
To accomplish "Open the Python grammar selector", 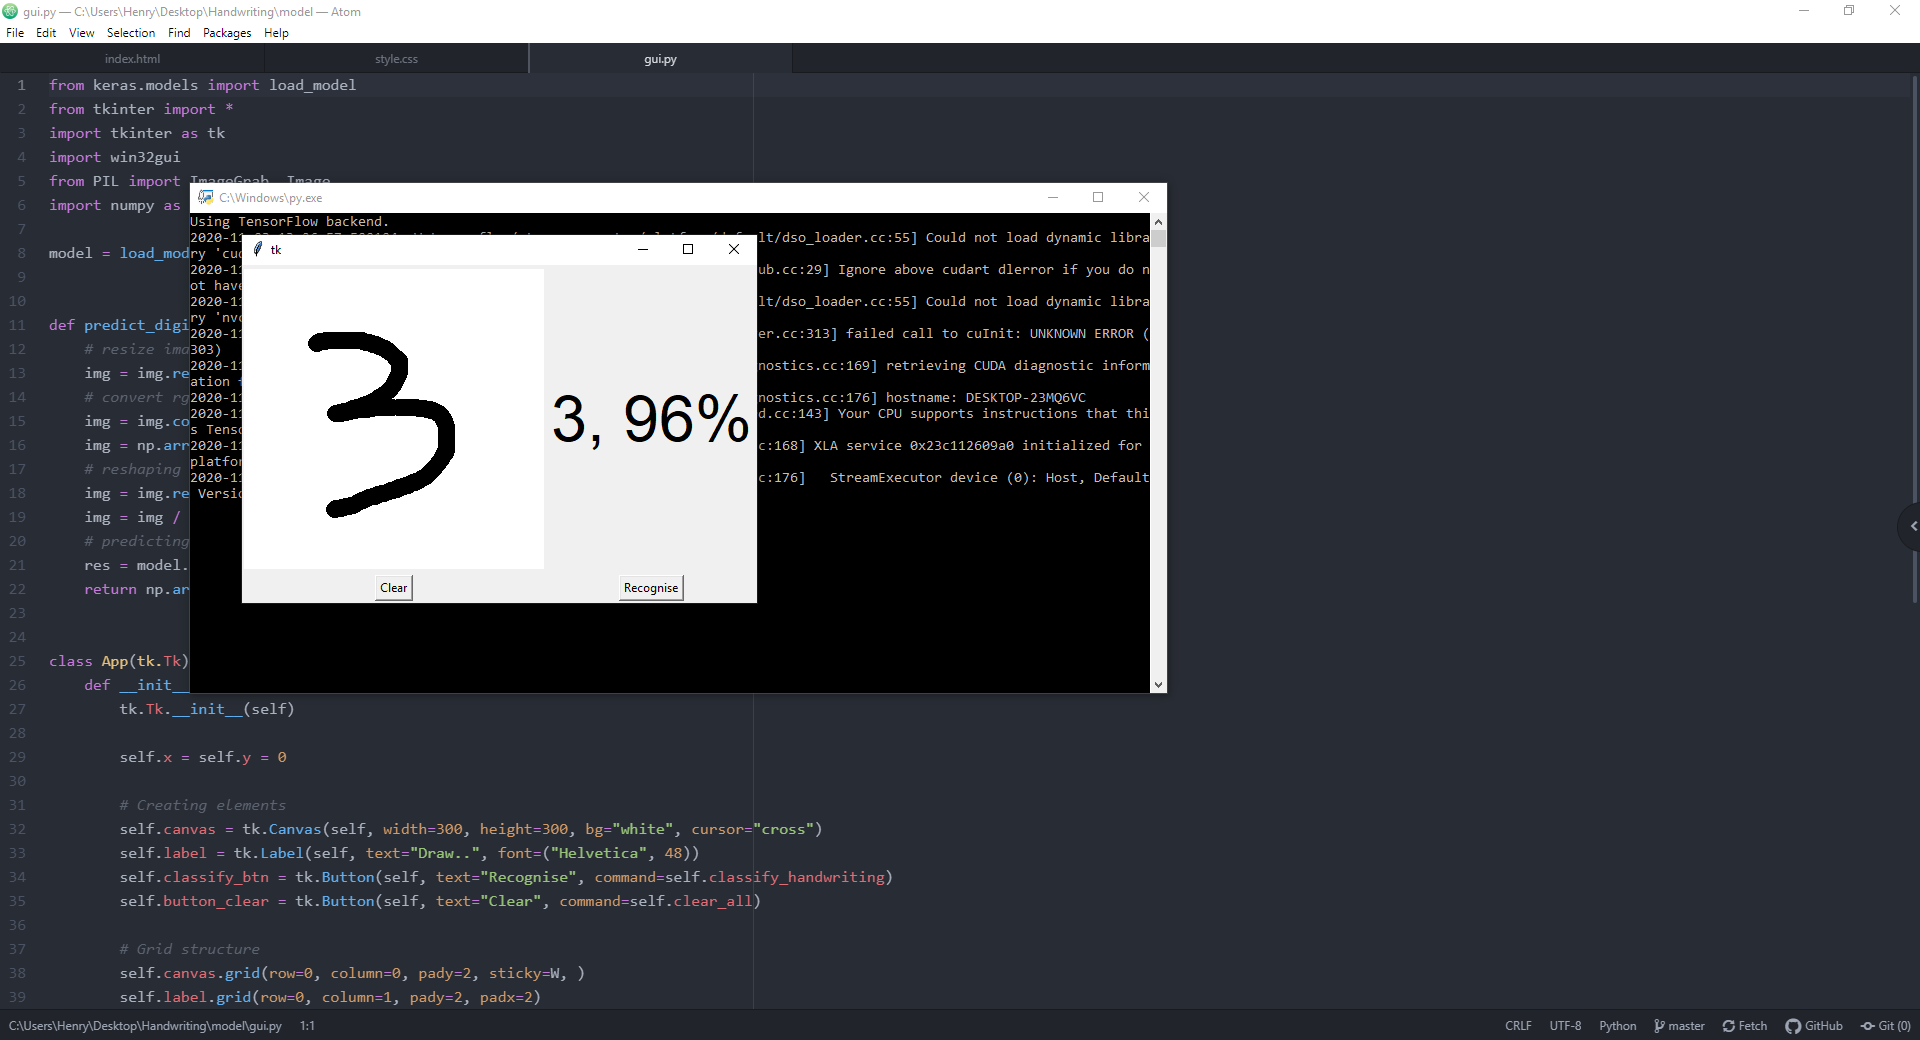I will [x=1617, y=1026].
